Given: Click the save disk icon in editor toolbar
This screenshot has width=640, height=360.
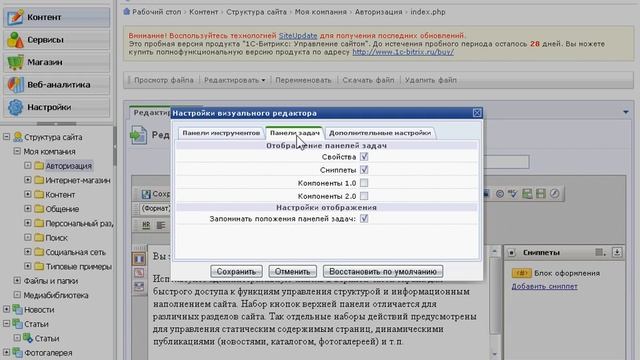Looking at the screenshot, I should pos(146,194).
